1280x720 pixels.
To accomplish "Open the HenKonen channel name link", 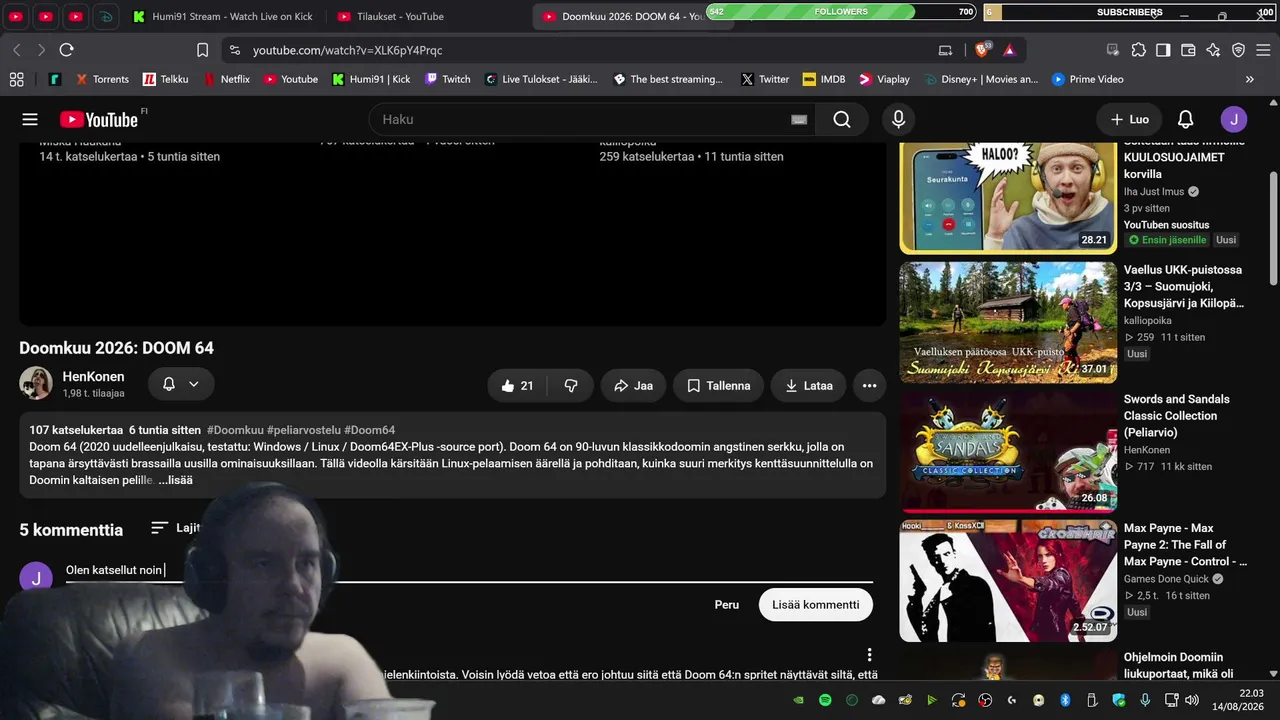I will [94, 377].
